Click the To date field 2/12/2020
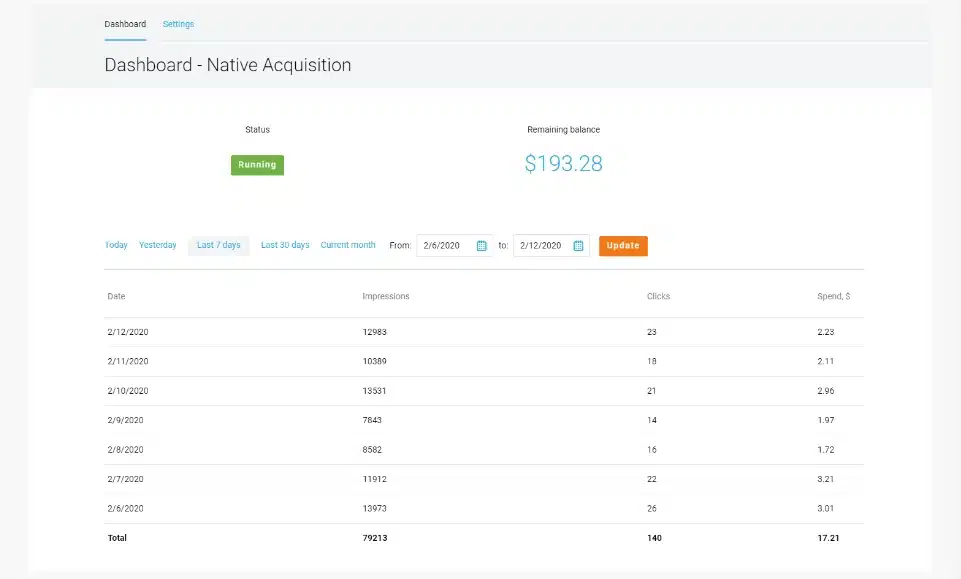The width and height of the screenshot is (961, 579). pos(541,246)
